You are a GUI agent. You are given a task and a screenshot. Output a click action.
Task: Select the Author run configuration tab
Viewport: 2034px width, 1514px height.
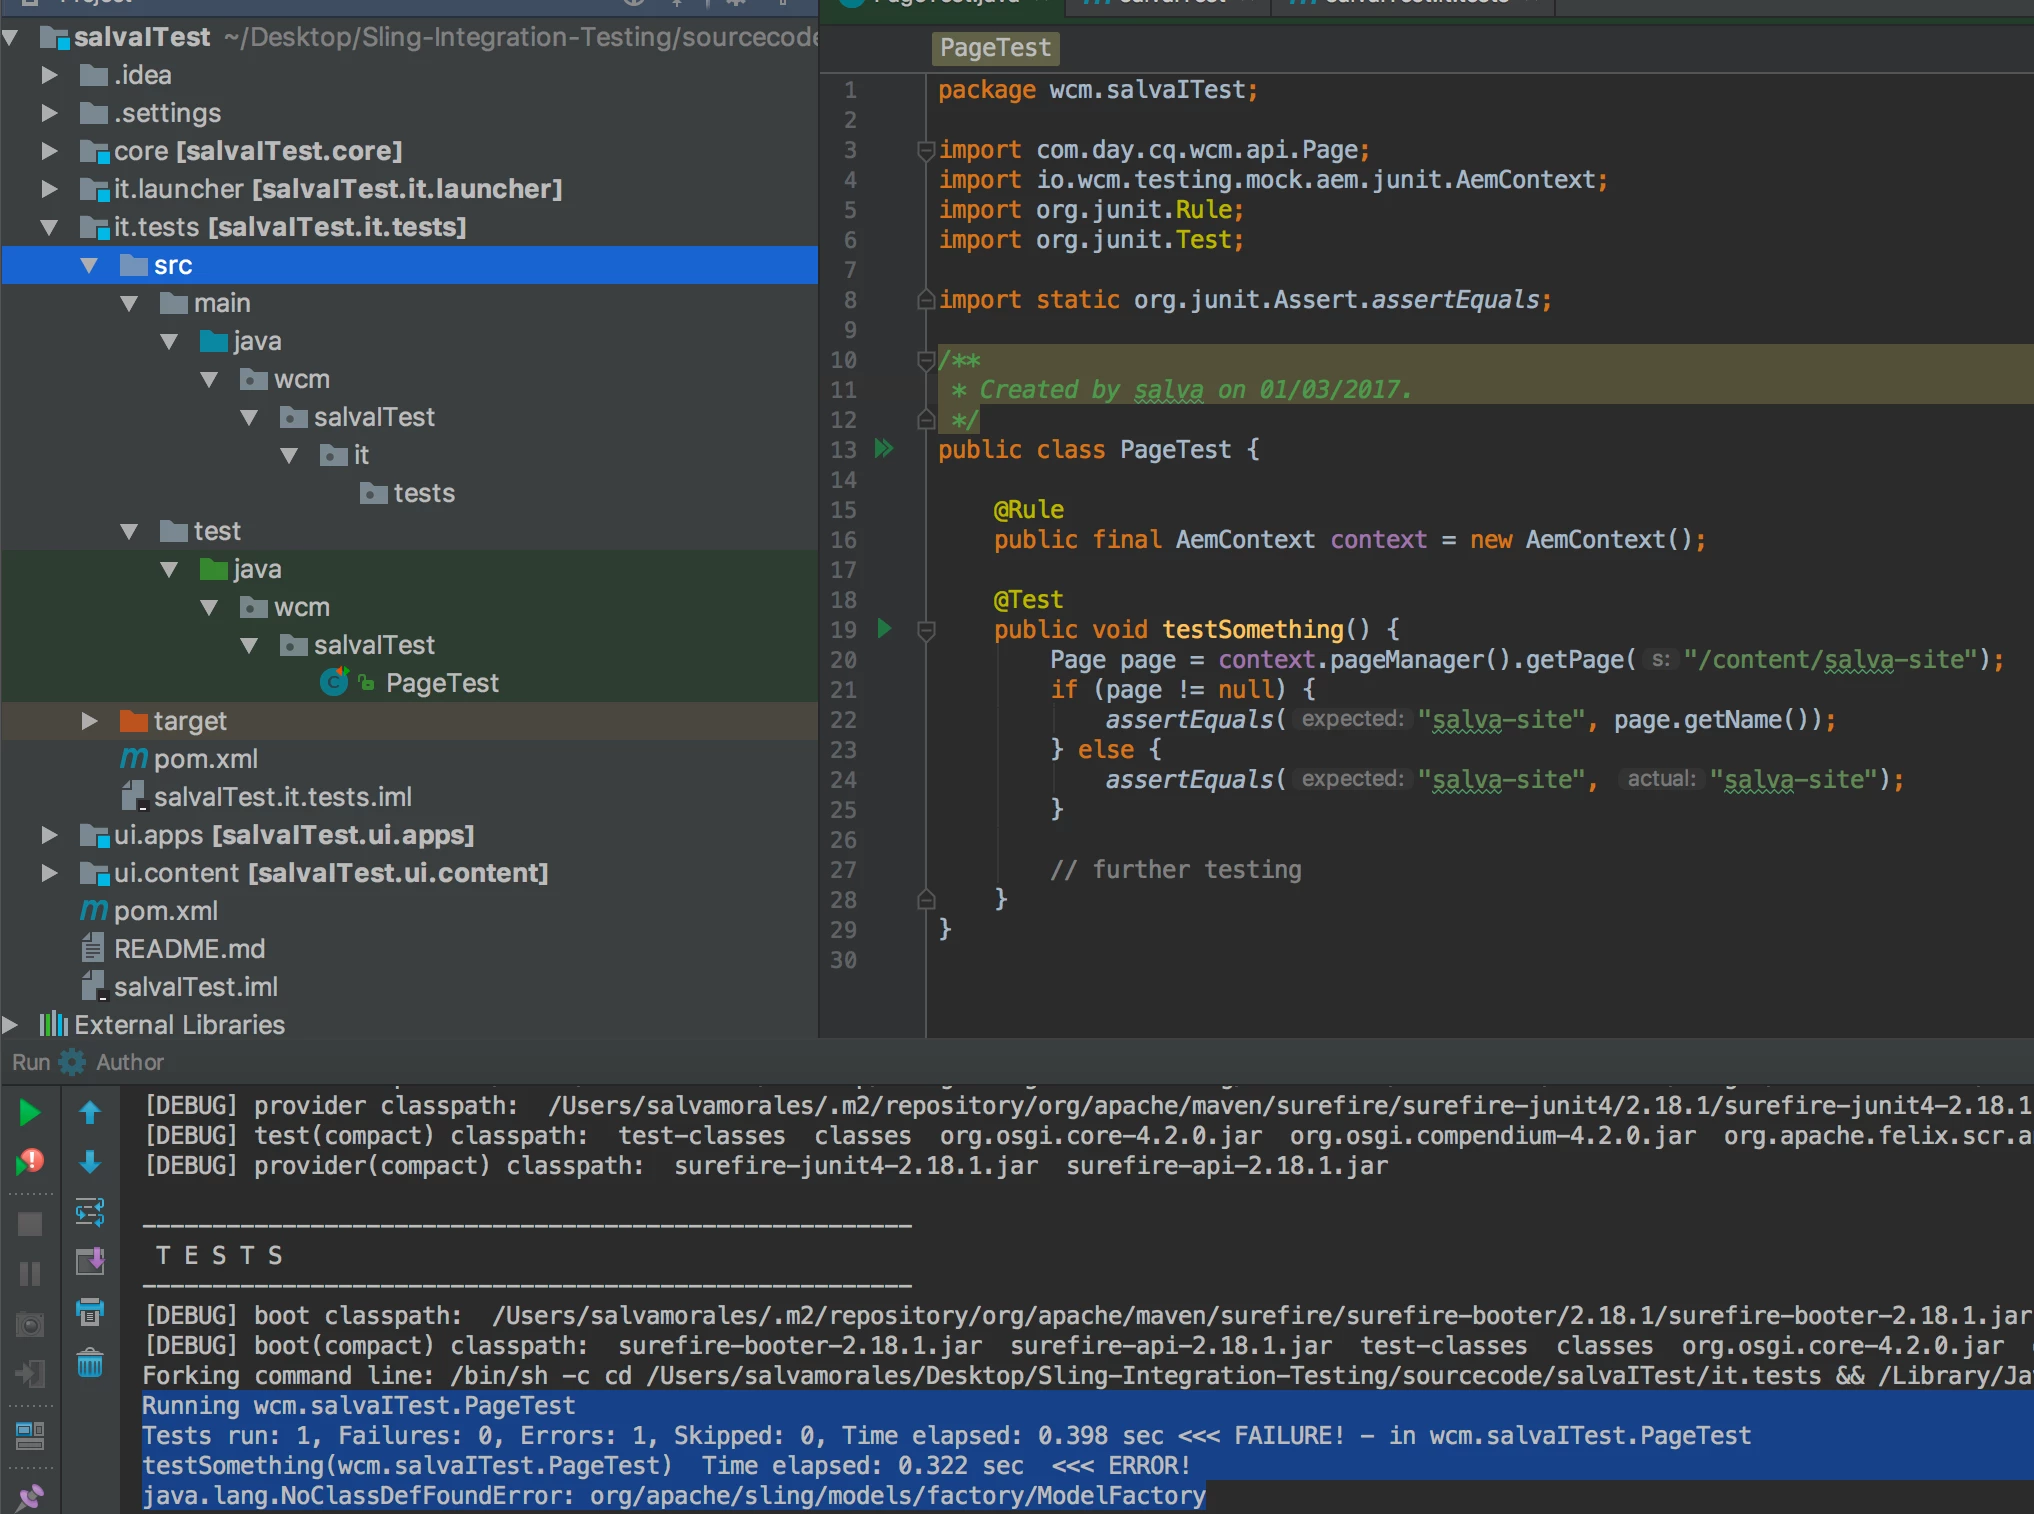128,1062
